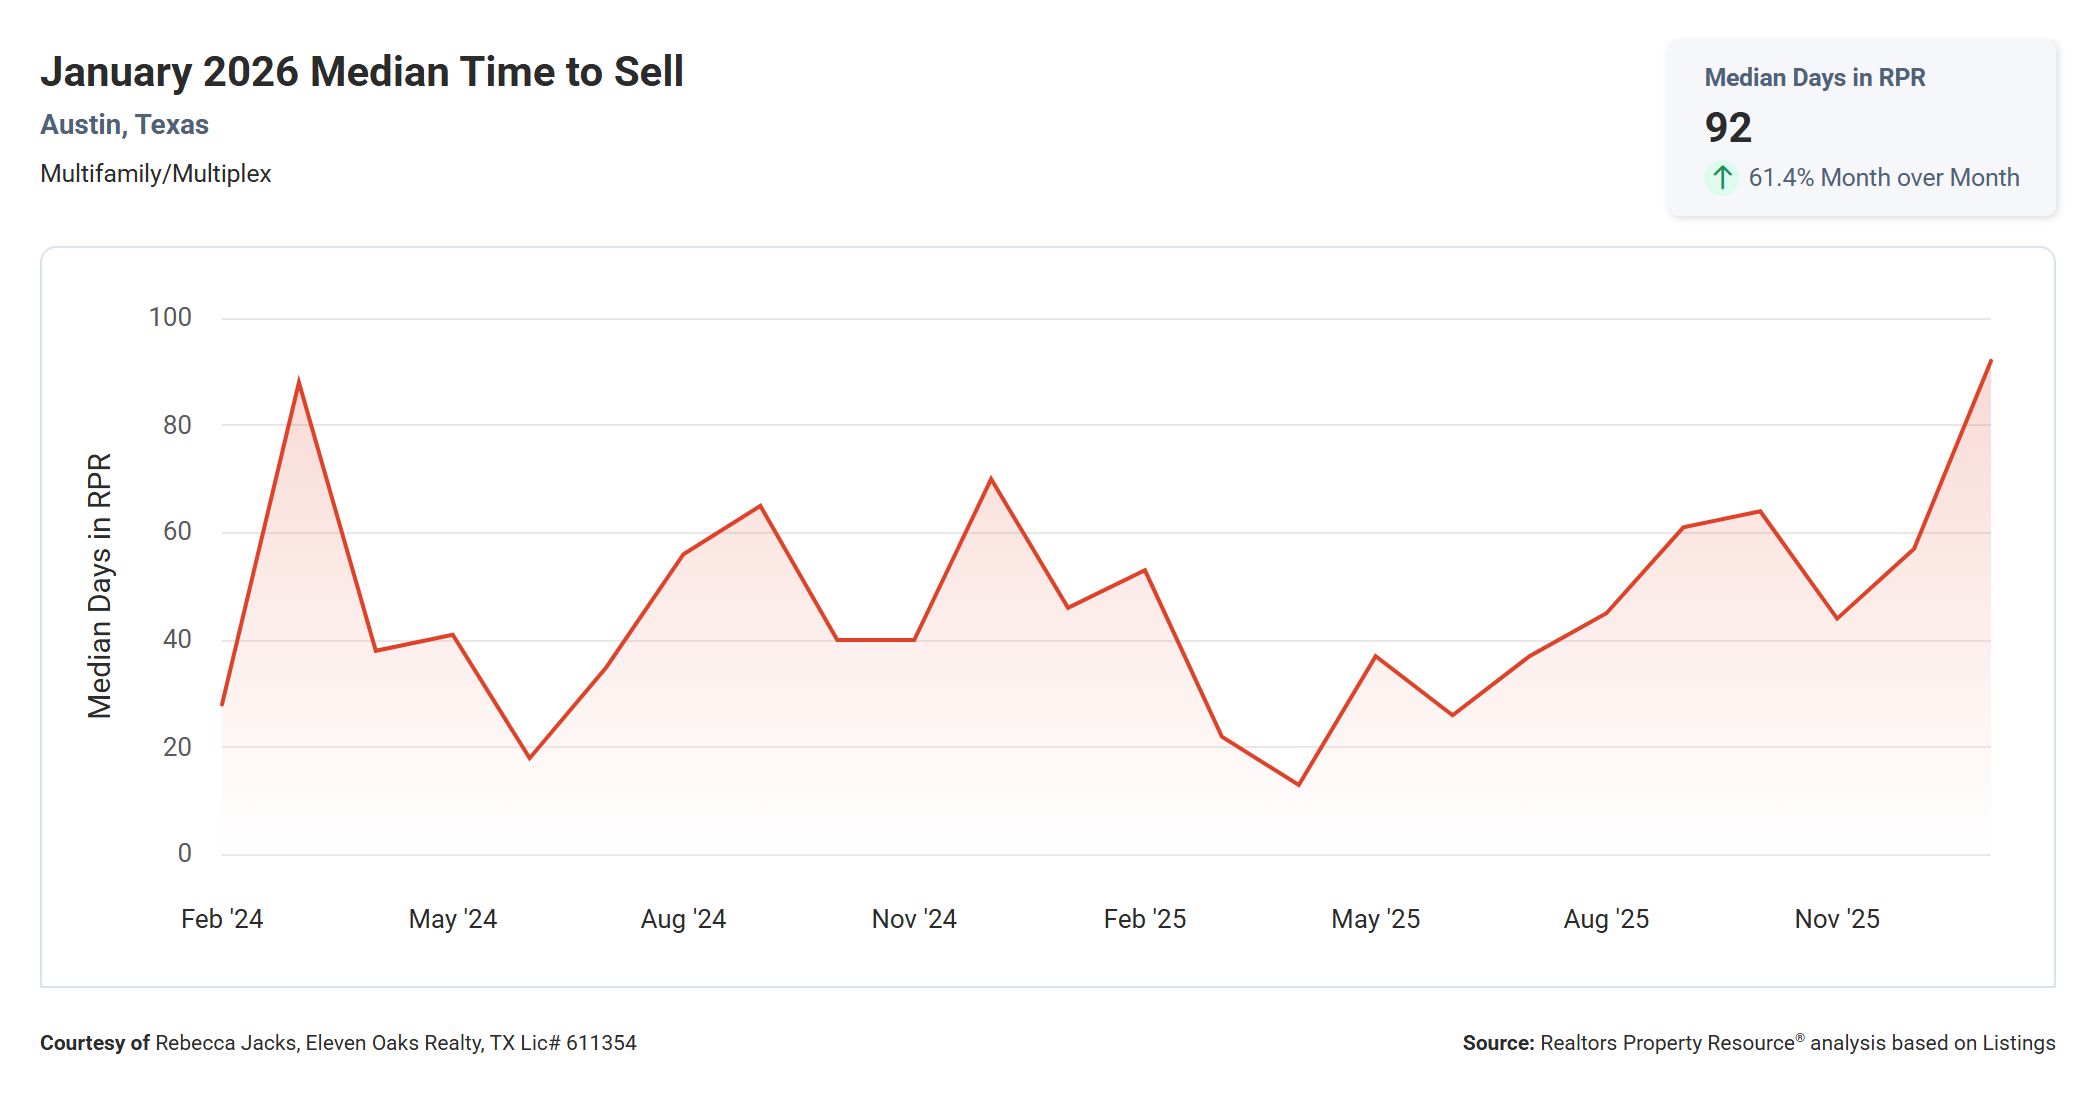
Task: Click the green up-arrow trend icon
Action: point(1722,178)
